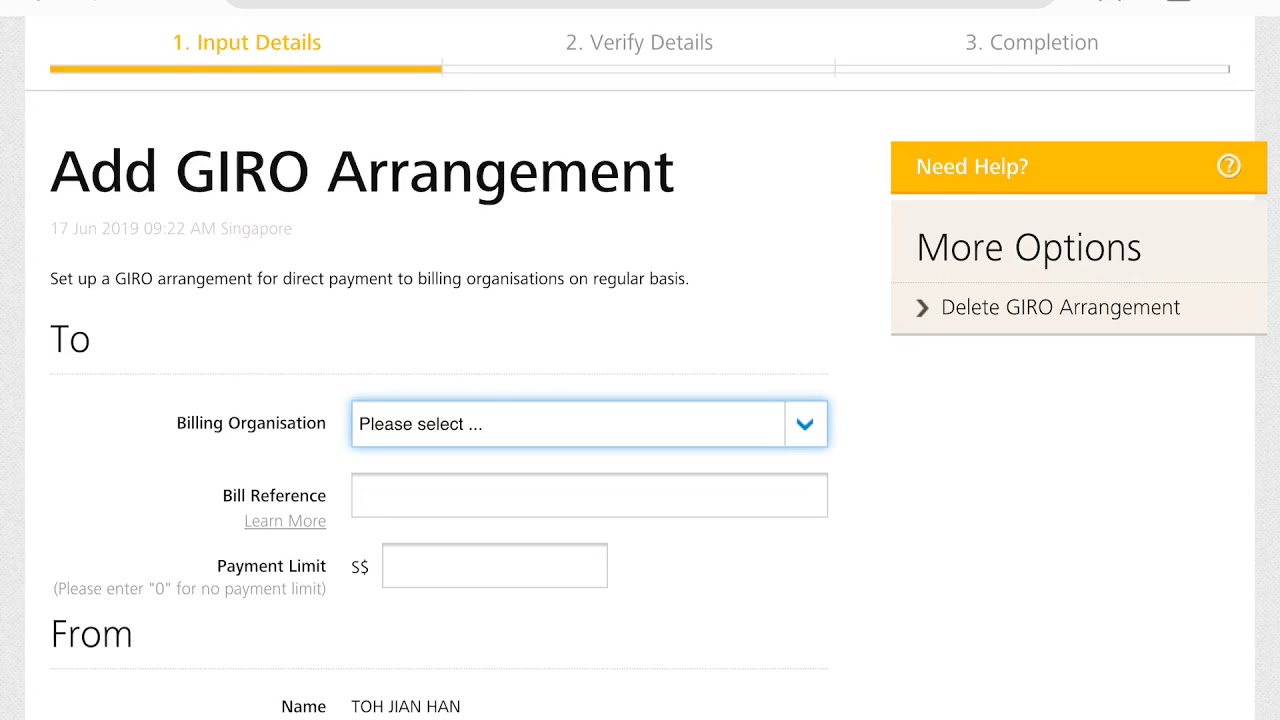Screen dimensions: 1280x720
Task: Click the chevron beside Delete GIRO Arrangement
Action: [x=922, y=308]
